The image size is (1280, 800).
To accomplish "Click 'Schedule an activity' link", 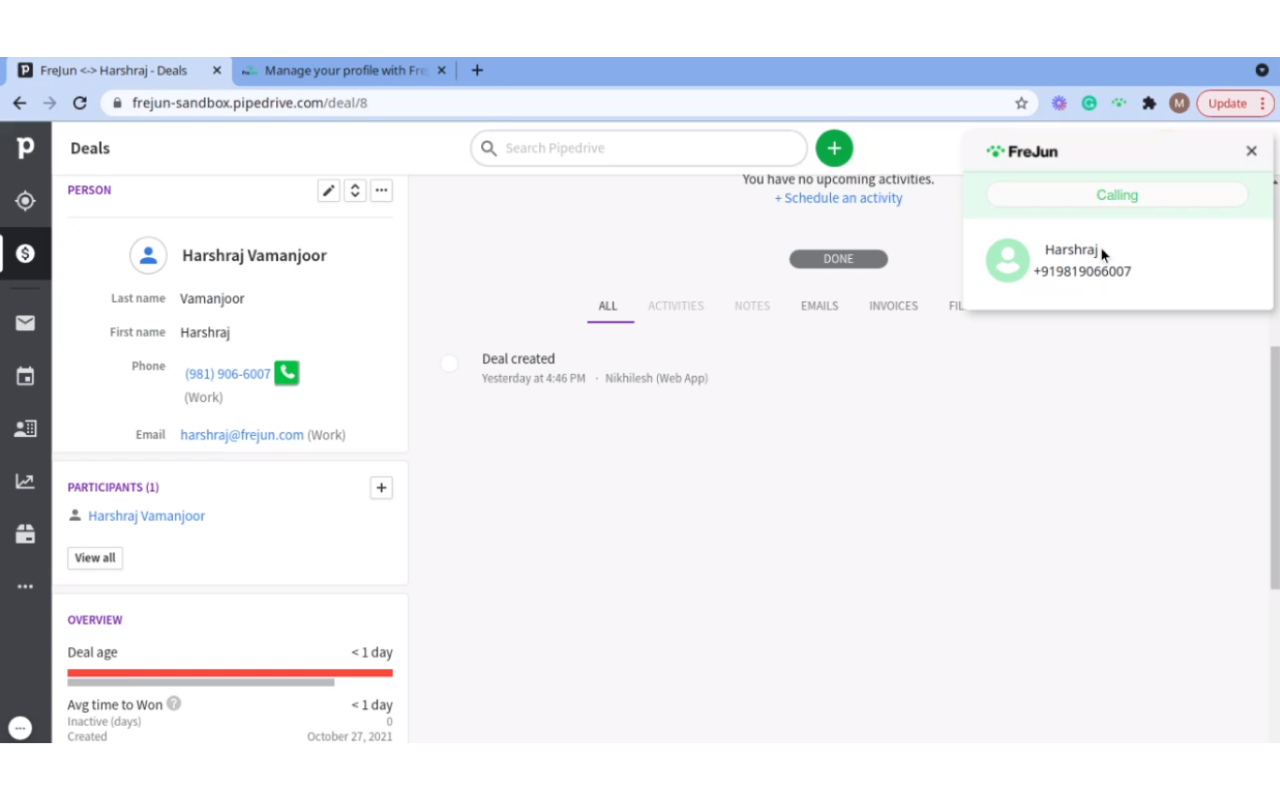I will tap(838, 198).
